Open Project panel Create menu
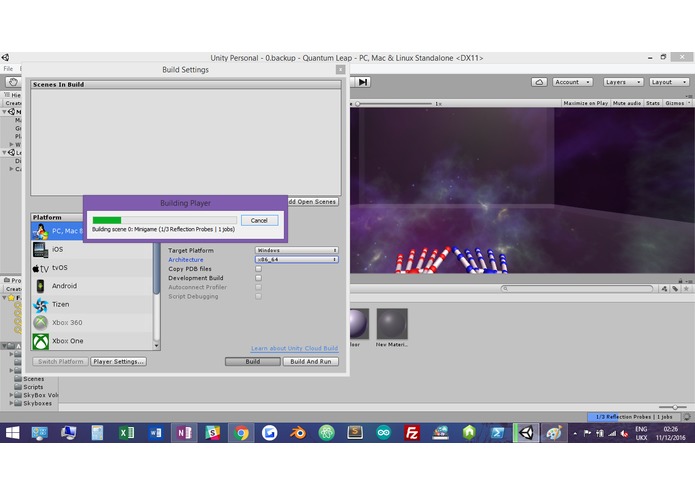The height and width of the screenshot is (494, 695). coord(13,289)
